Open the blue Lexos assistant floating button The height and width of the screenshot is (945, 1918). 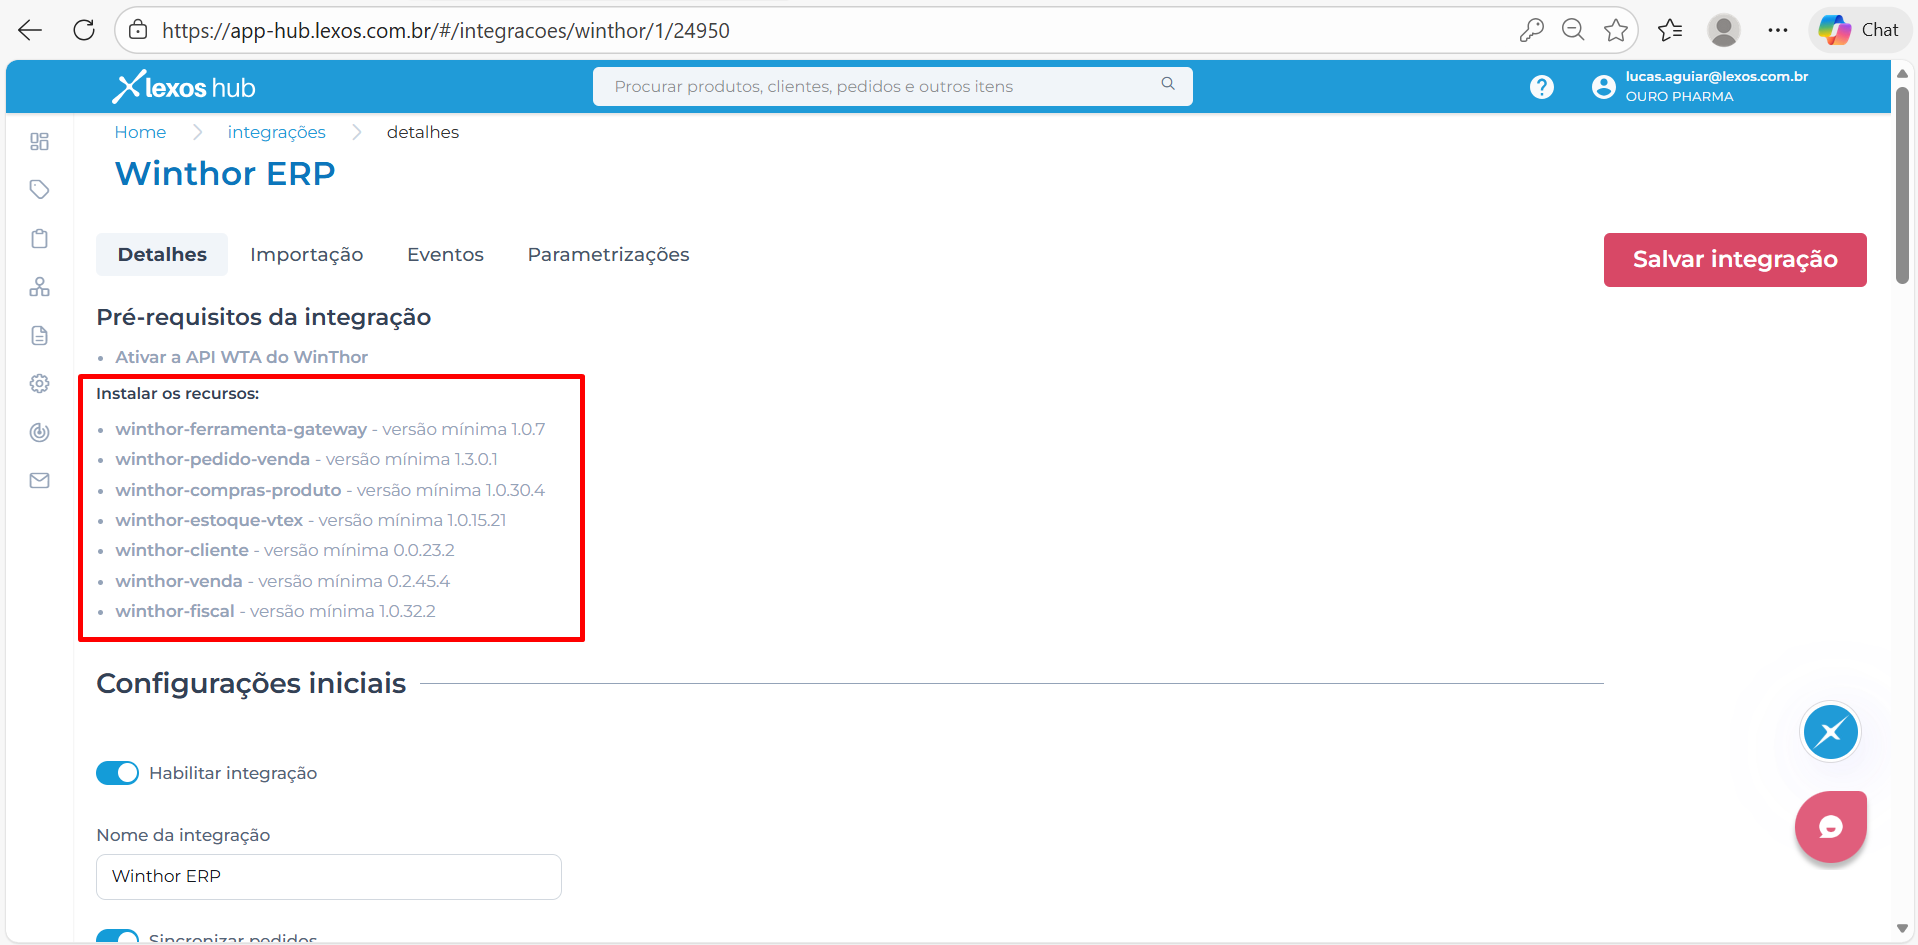[x=1830, y=732]
